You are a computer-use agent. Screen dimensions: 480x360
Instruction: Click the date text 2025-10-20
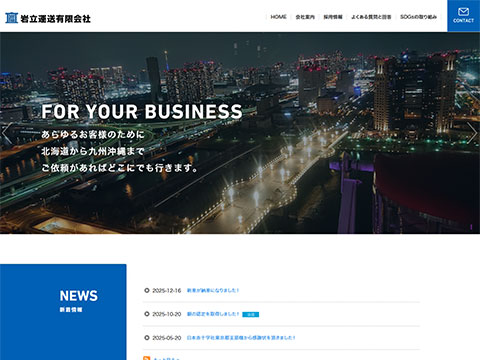(167, 314)
